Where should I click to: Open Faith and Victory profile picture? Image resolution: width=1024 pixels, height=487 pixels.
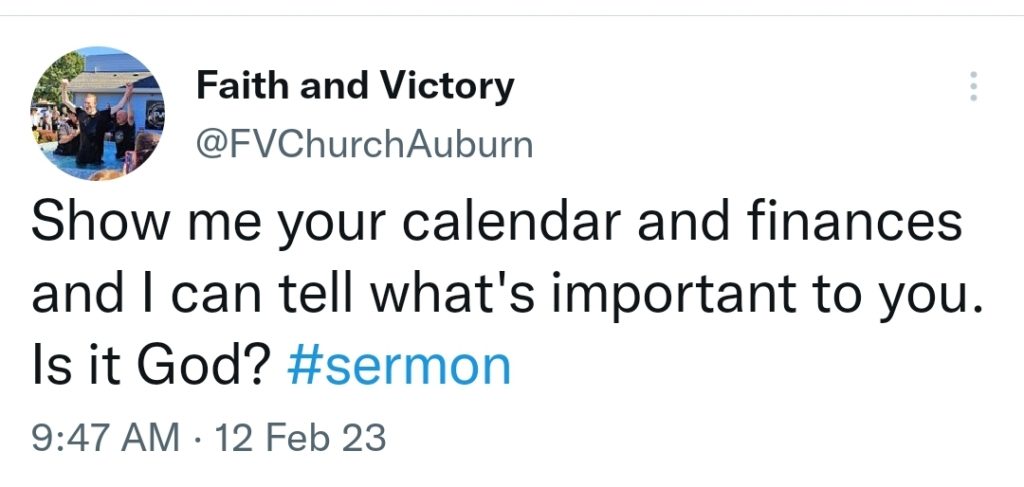point(97,113)
